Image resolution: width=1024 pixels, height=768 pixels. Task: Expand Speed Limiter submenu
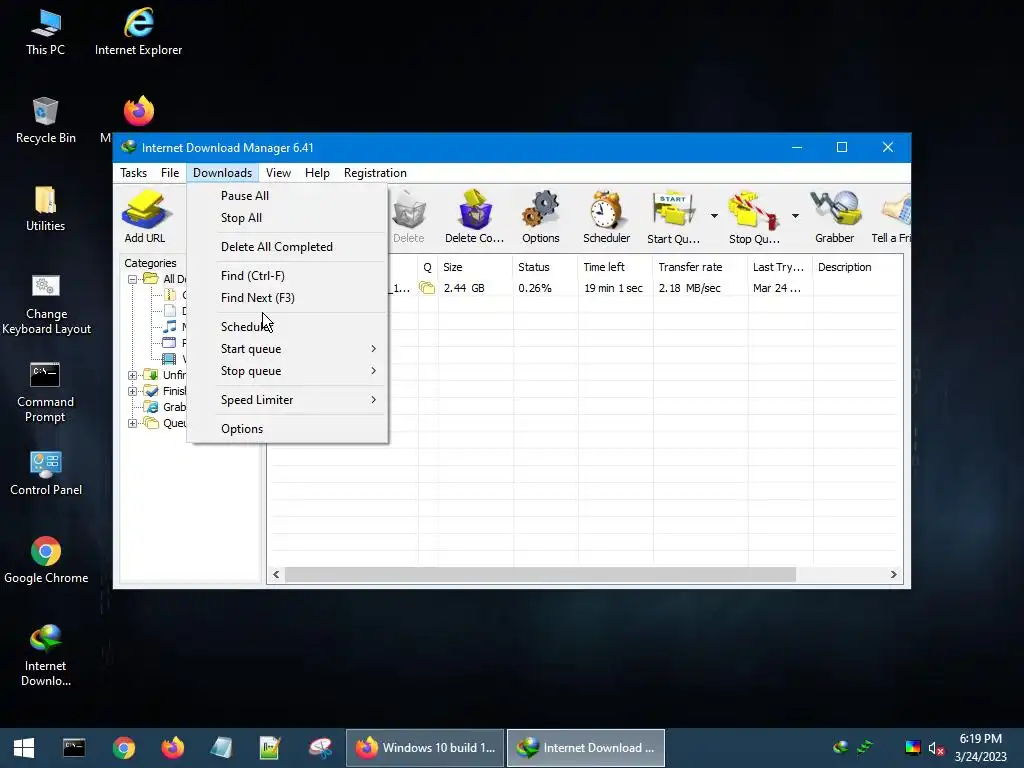(287, 400)
